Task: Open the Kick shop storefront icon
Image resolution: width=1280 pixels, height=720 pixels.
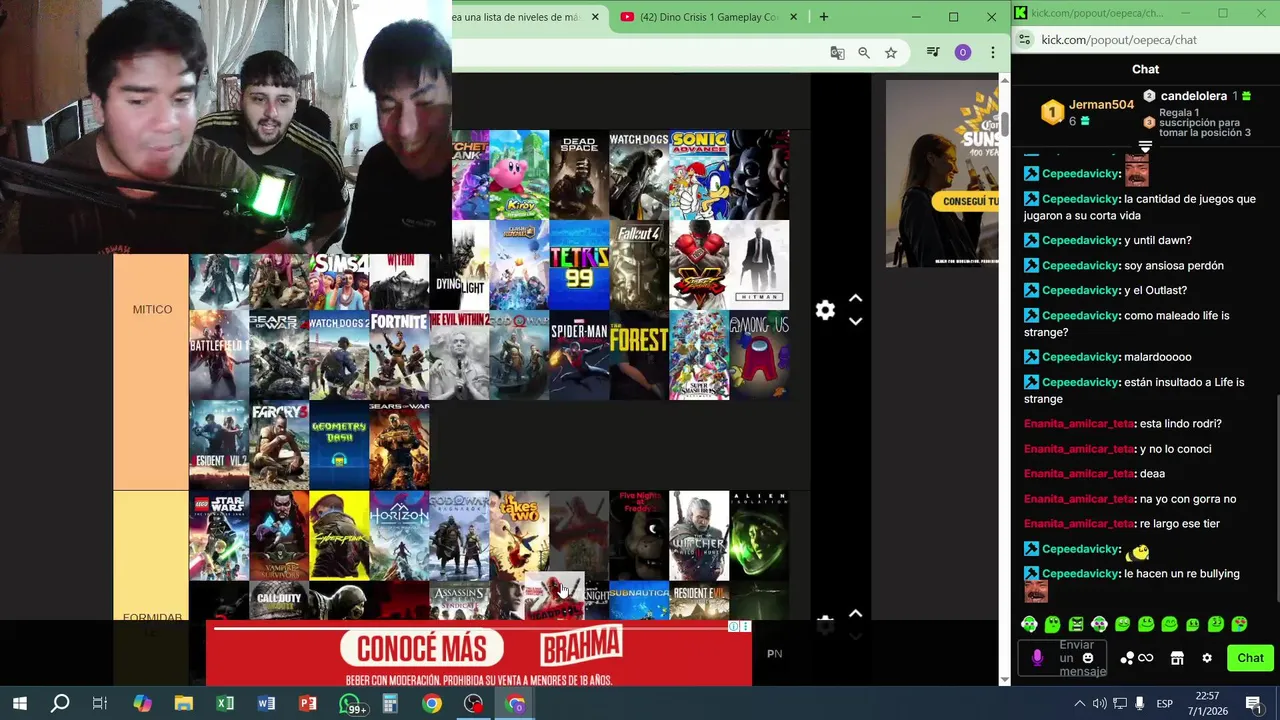Action: tap(1177, 658)
